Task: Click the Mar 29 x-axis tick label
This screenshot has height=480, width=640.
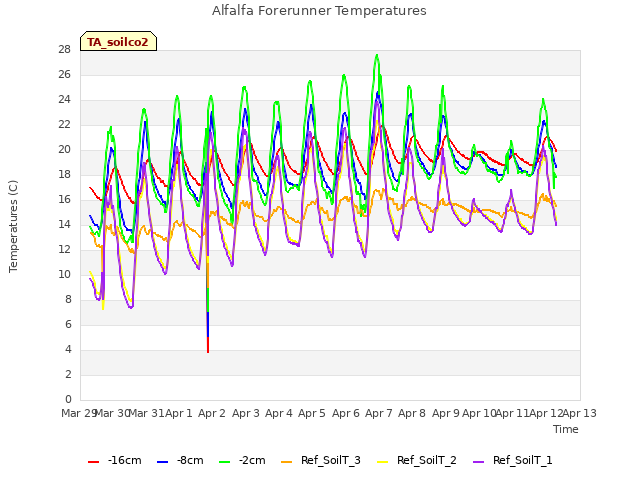Action: pos(78,413)
